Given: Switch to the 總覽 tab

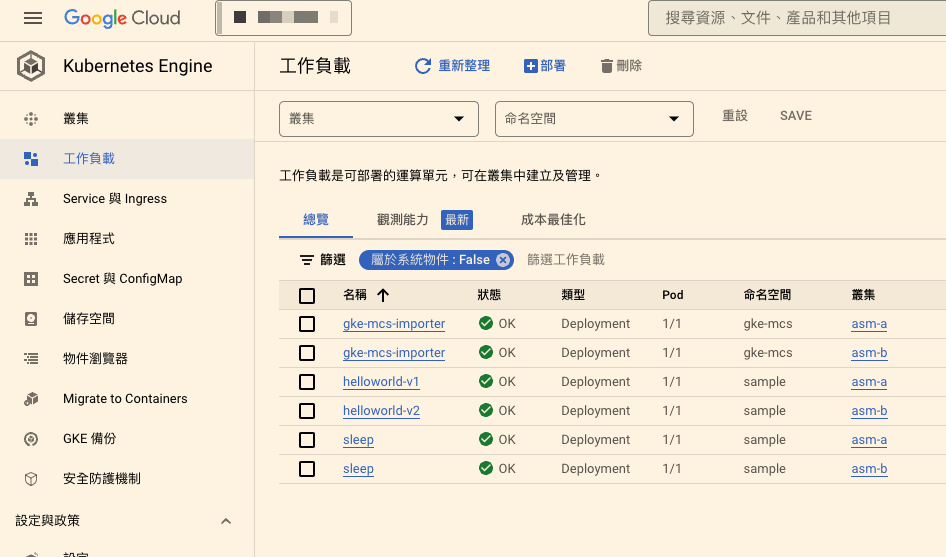Looking at the screenshot, I should click(x=316, y=220).
